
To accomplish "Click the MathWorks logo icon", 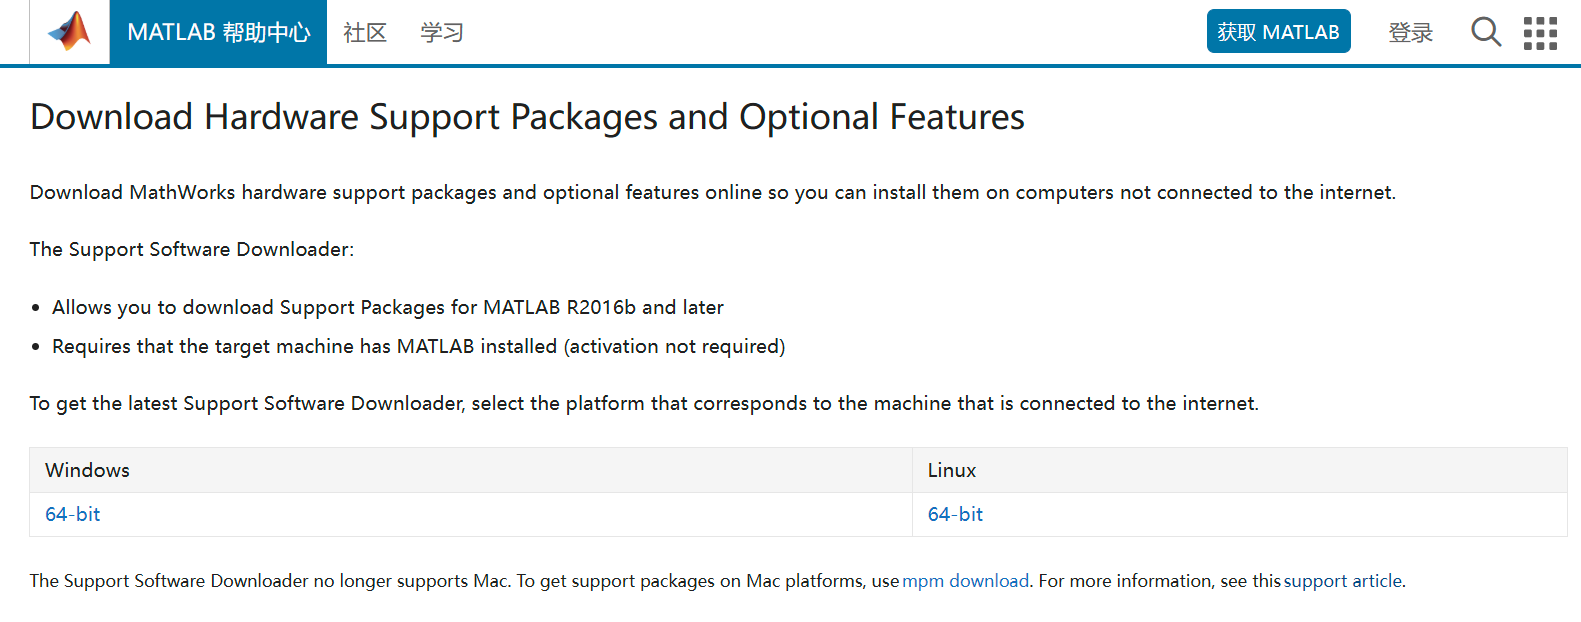I will [x=69, y=32].
